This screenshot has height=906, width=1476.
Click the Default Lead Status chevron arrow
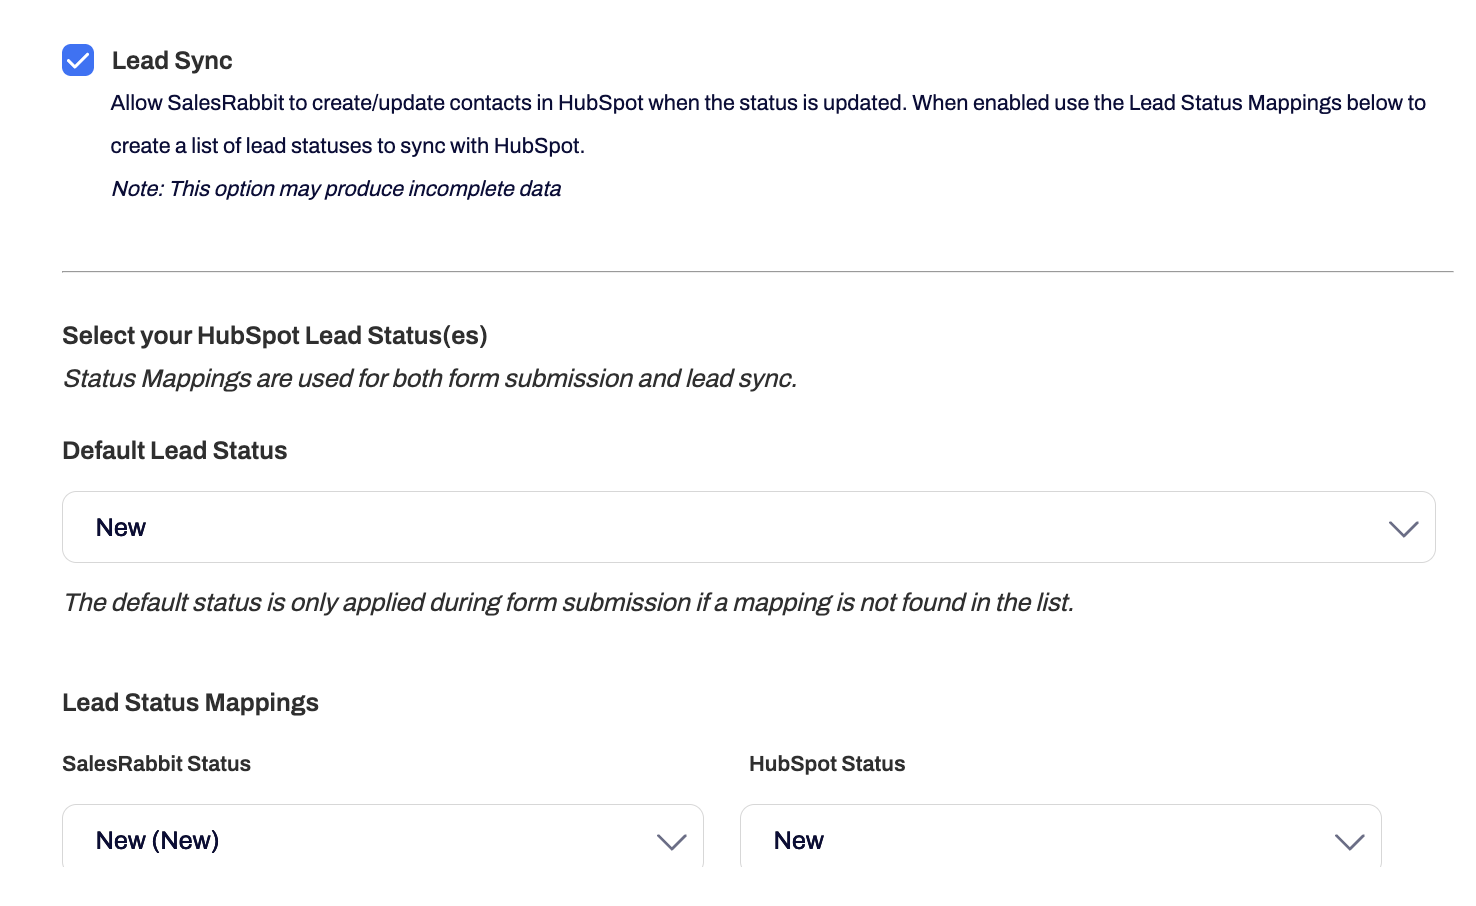tap(1403, 528)
